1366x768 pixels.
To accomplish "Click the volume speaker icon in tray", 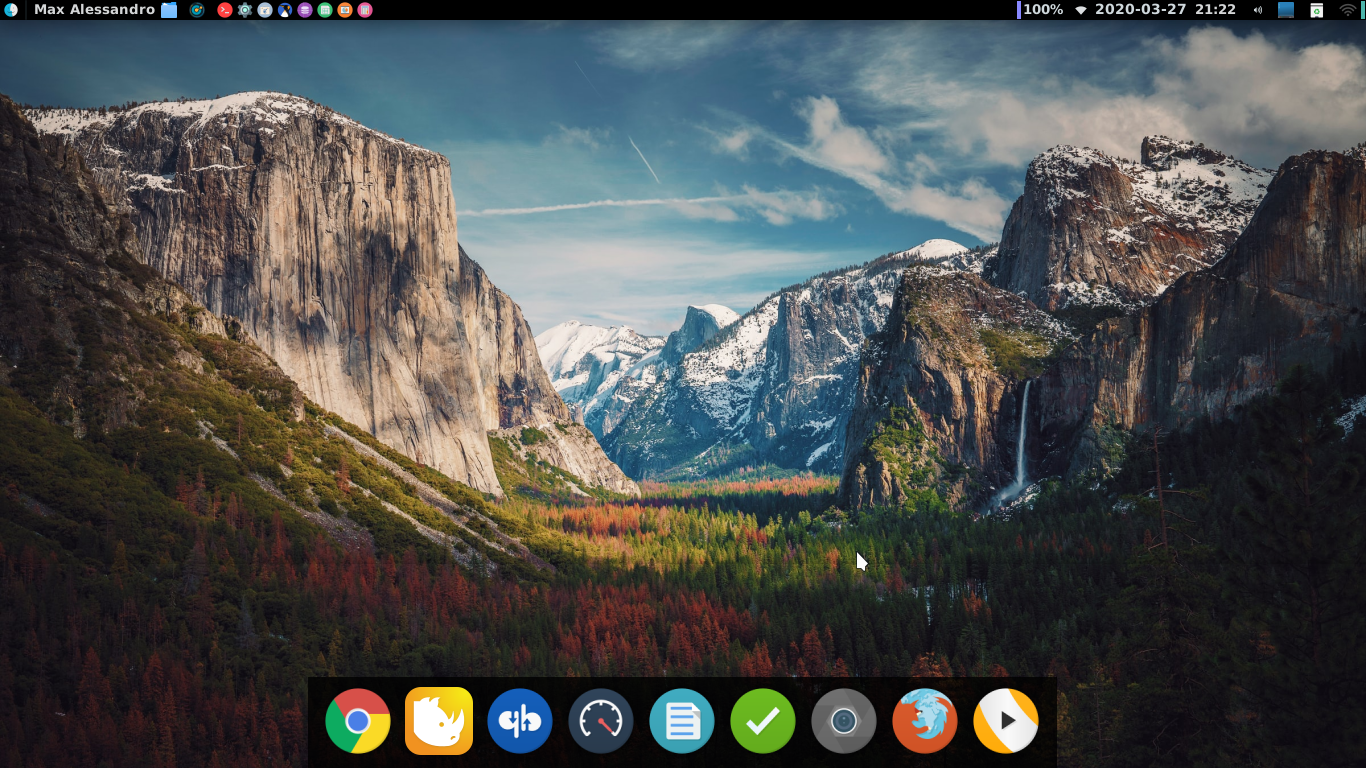I will click(1257, 10).
